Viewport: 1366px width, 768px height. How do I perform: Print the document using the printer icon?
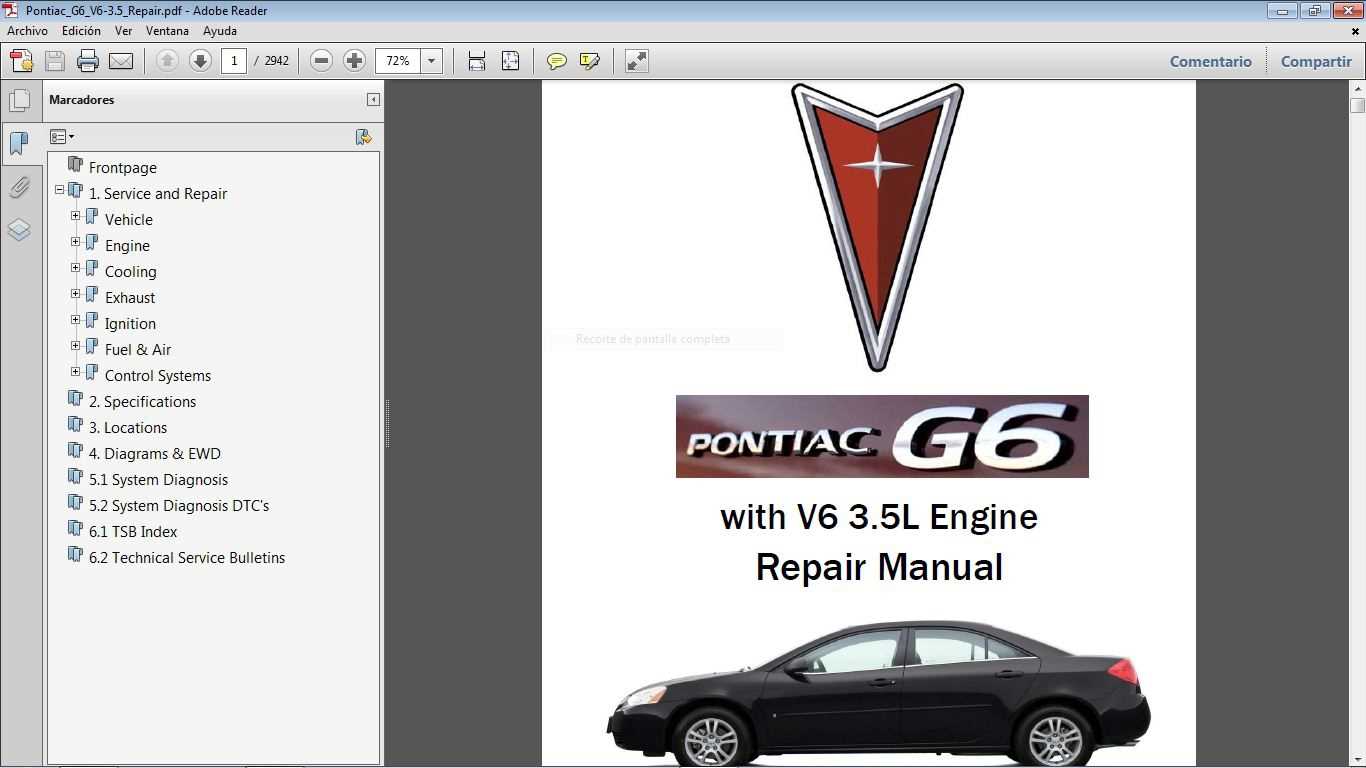tap(88, 61)
